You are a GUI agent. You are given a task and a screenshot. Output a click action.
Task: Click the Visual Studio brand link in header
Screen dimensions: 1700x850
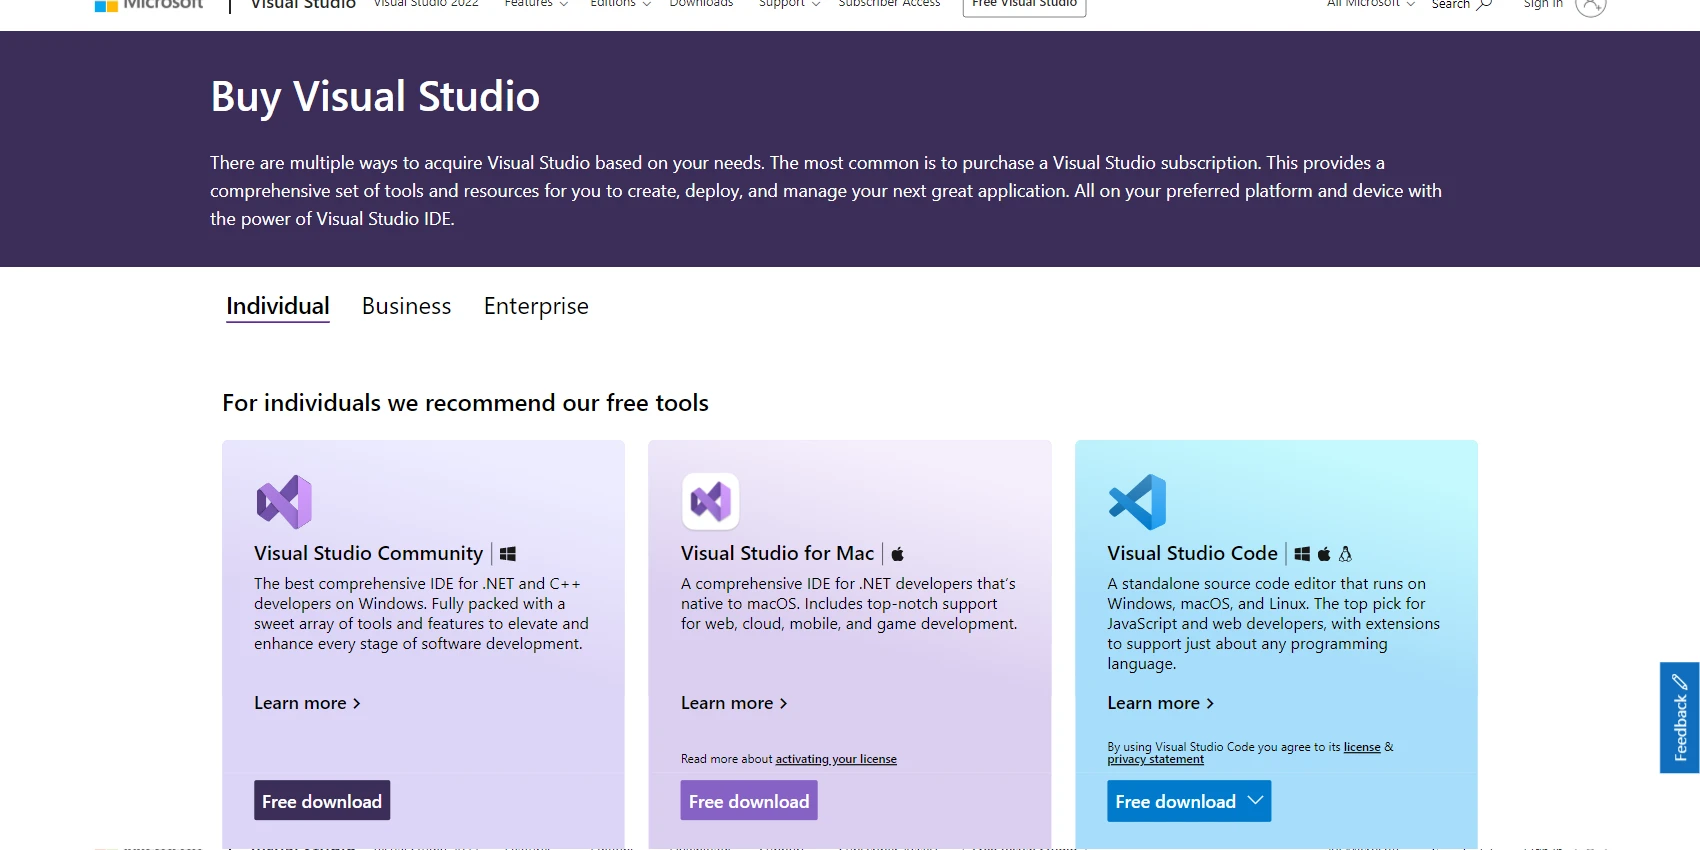[303, 5]
